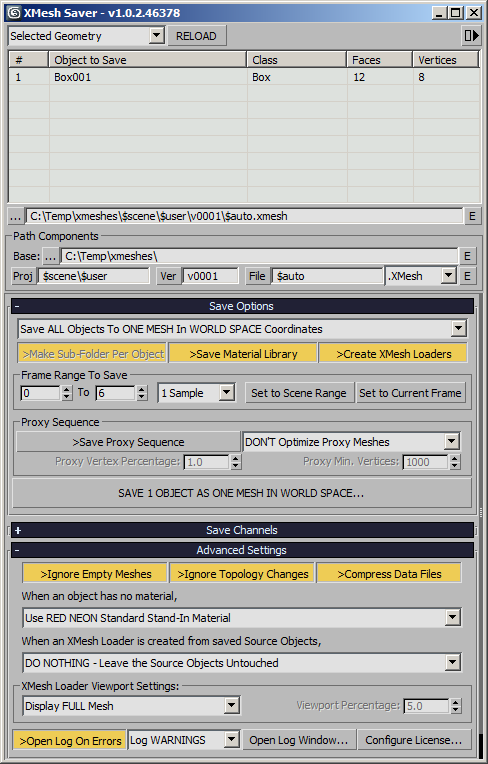
Task: Open DON'T Optimize Proxy Meshes dropdown
Action: click(x=351, y=442)
